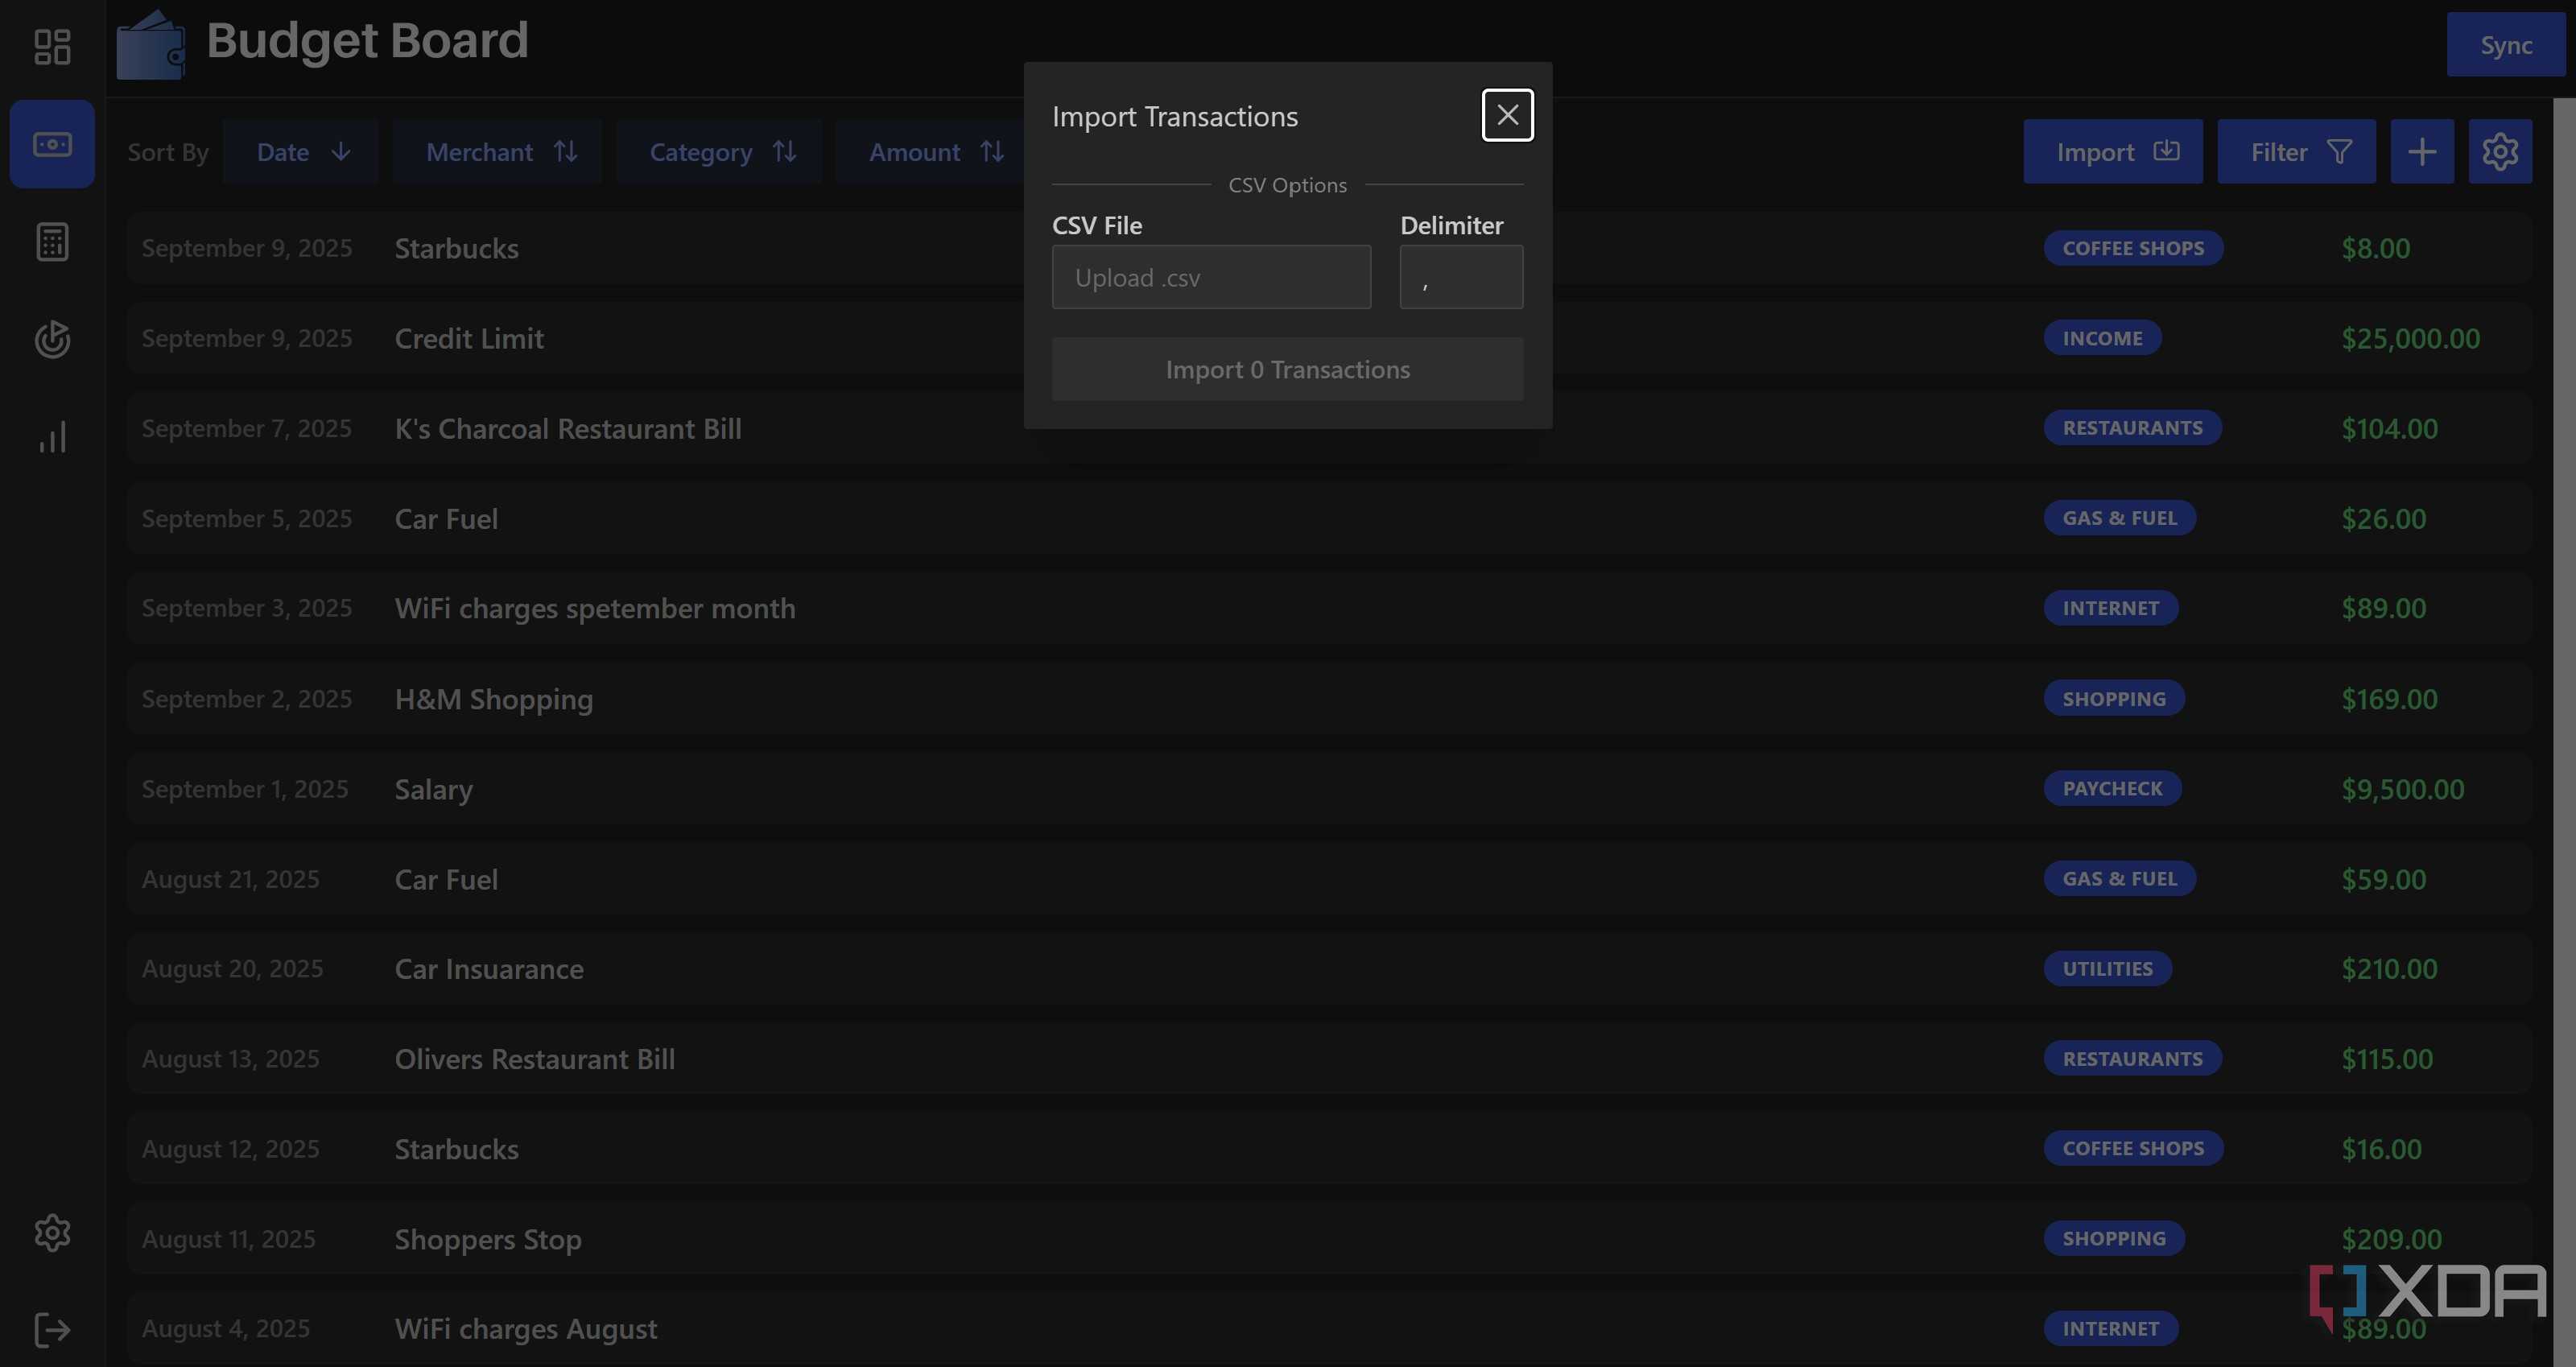The width and height of the screenshot is (2576, 1367).
Task: Click the PAYCHECK category tag
Action: [x=2112, y=788]
